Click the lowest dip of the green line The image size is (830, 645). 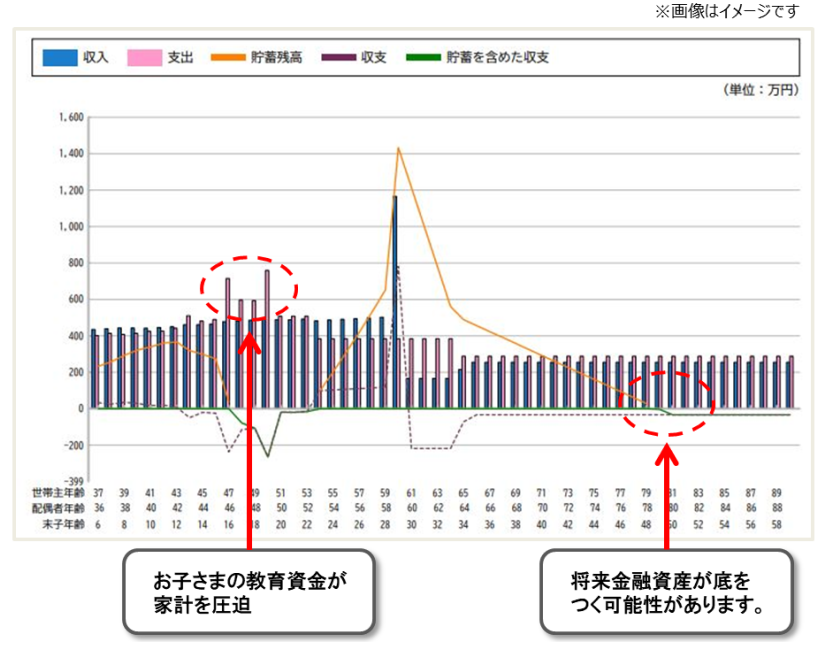(x=267, y=456)
